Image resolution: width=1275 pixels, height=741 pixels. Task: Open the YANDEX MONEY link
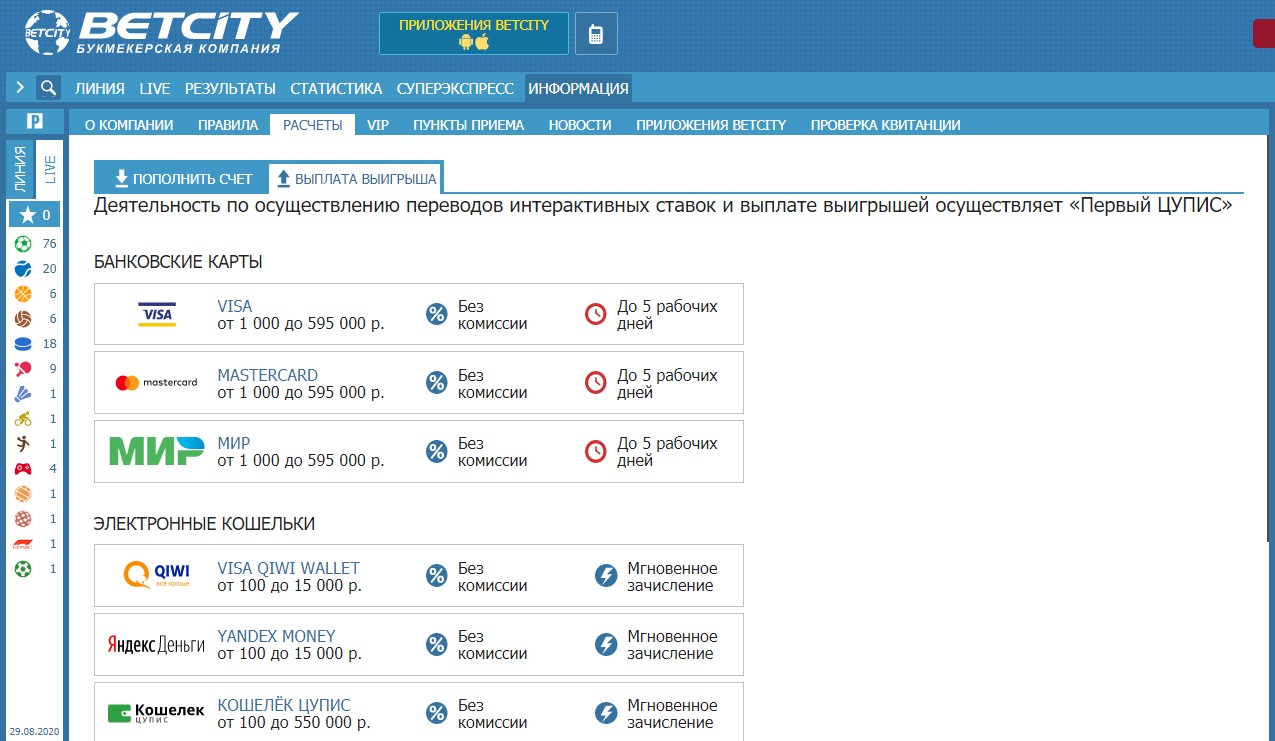[277, 636]
